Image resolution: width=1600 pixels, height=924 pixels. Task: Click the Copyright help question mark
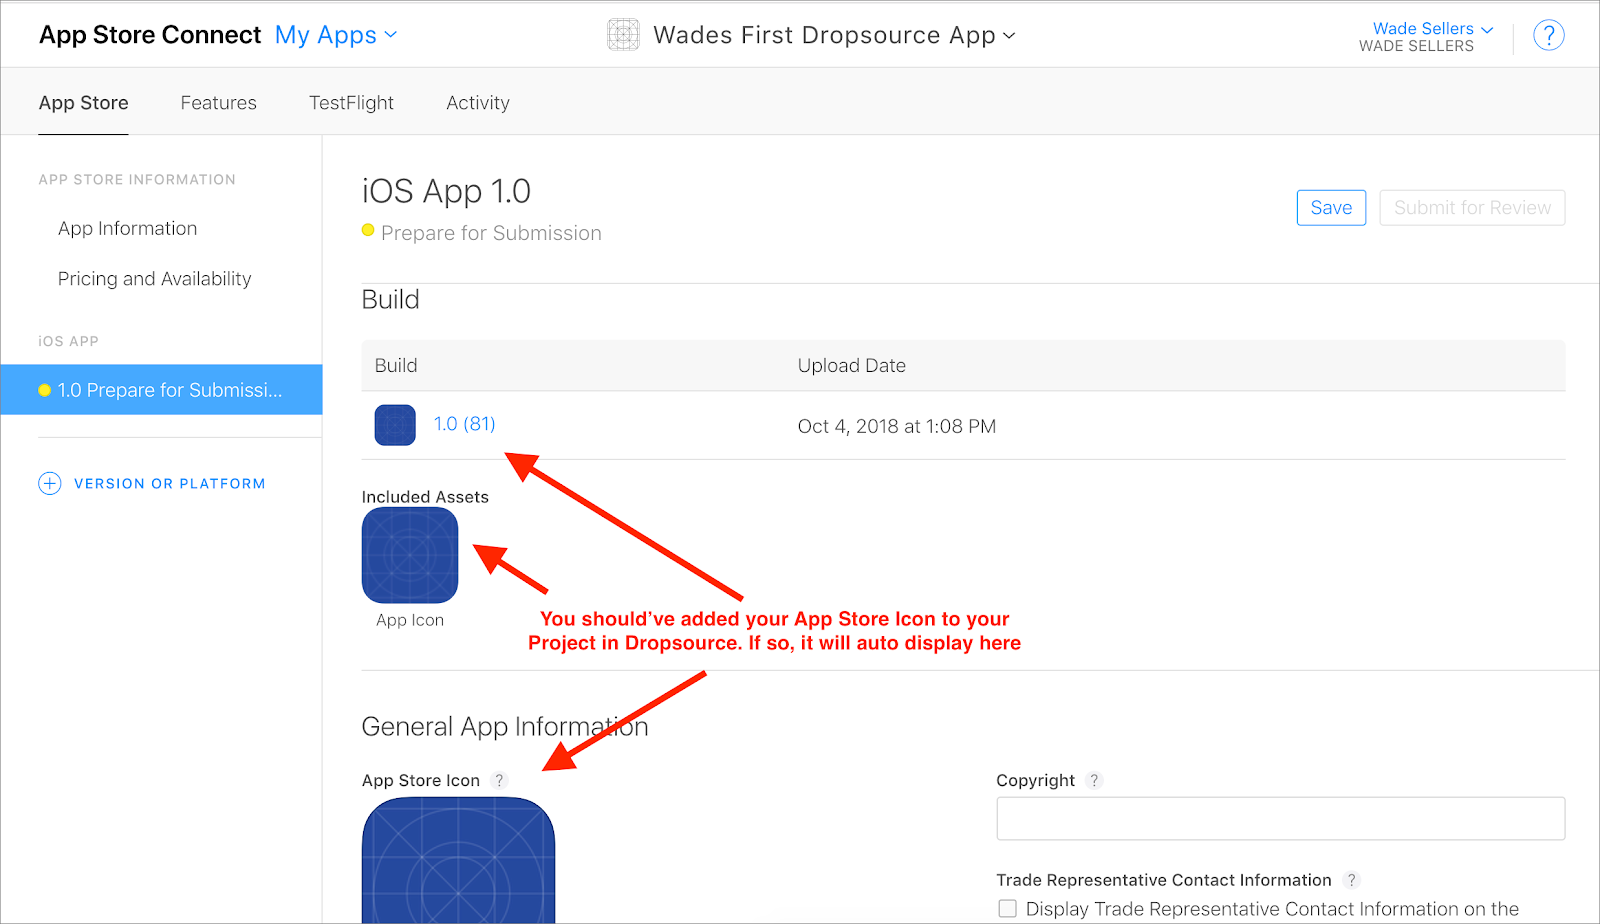coord(1094,780)
